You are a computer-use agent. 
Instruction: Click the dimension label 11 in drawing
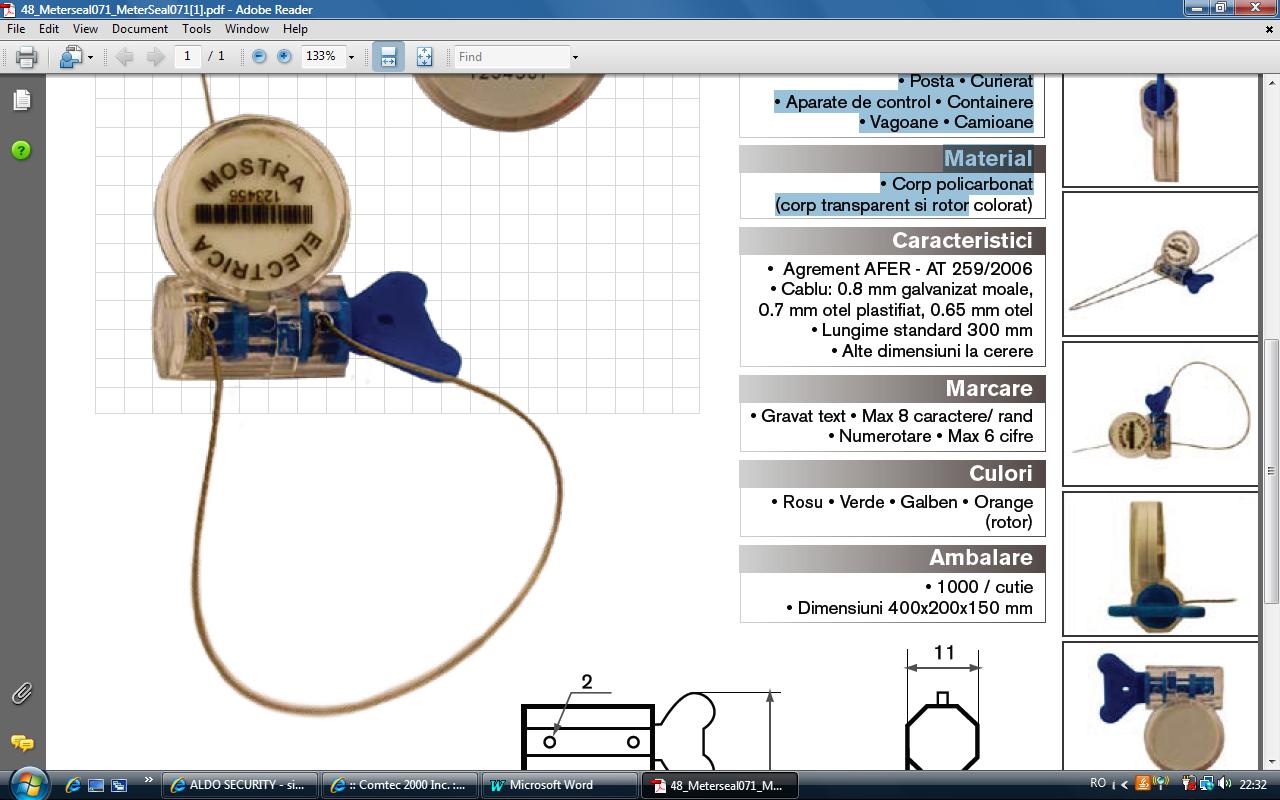point(944,653)
